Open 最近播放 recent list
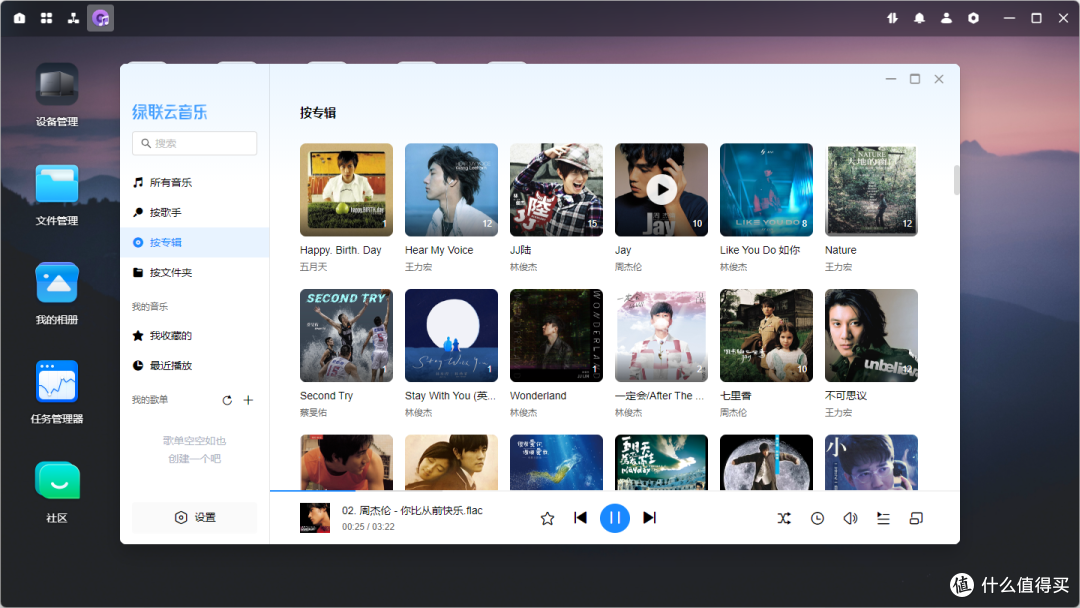 194,366
